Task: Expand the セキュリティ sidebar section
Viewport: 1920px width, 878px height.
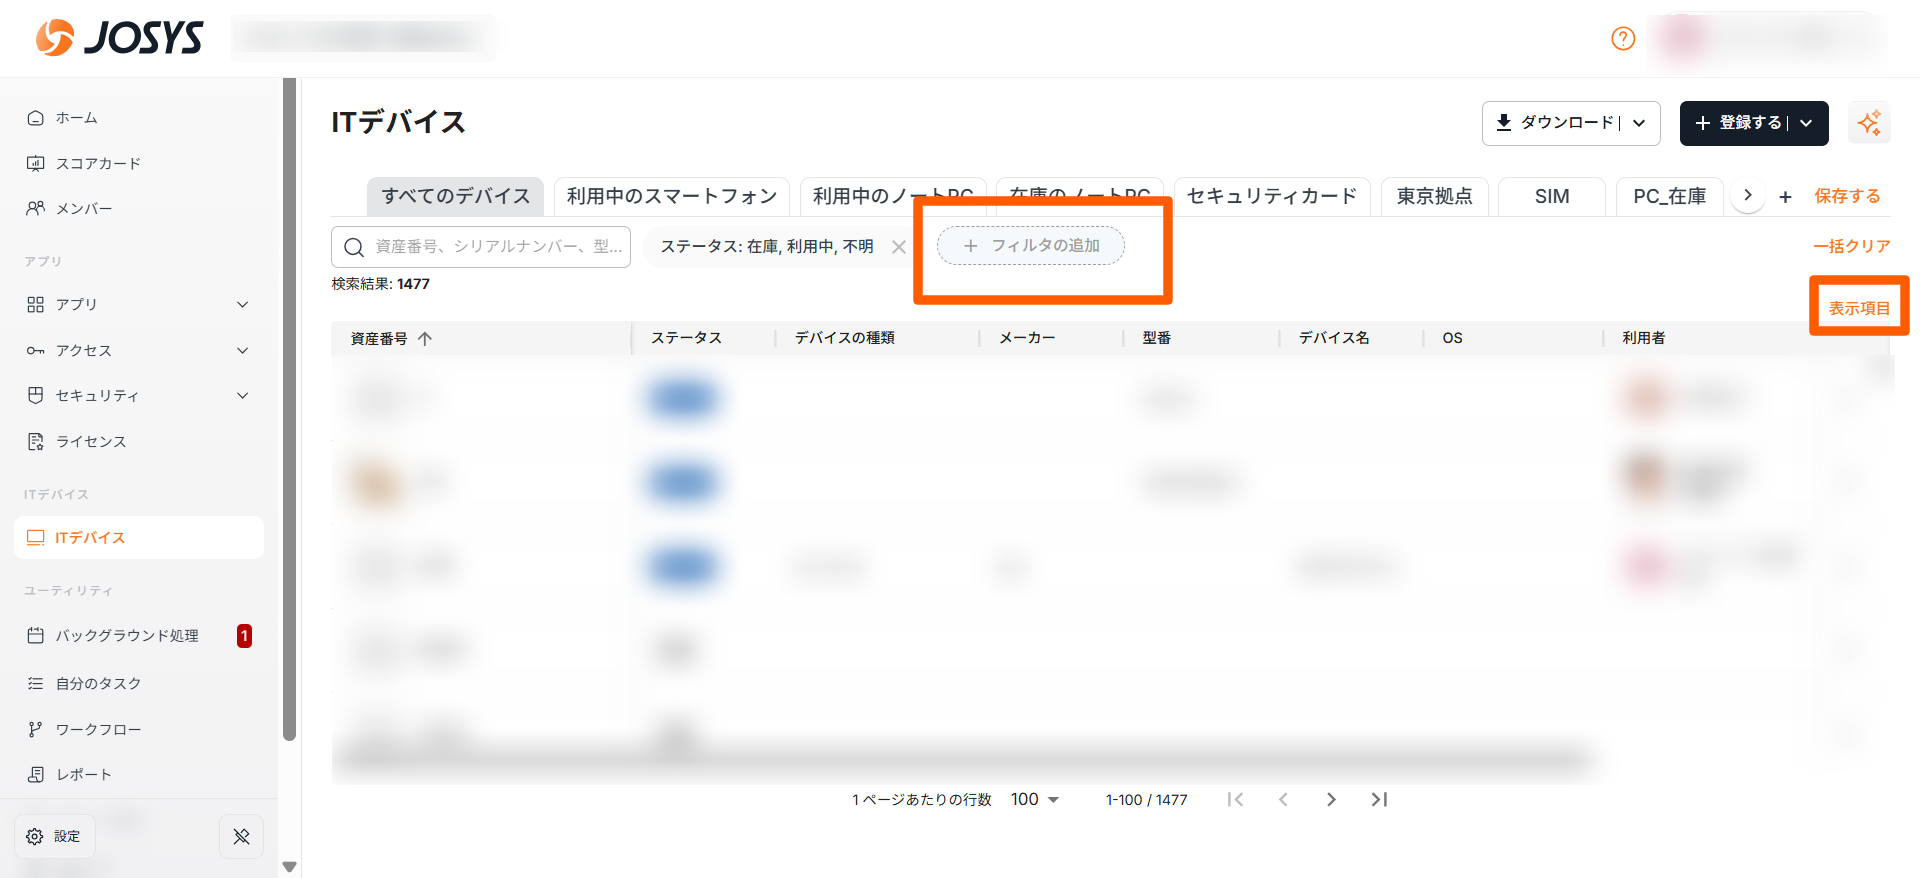Action: 242,396
